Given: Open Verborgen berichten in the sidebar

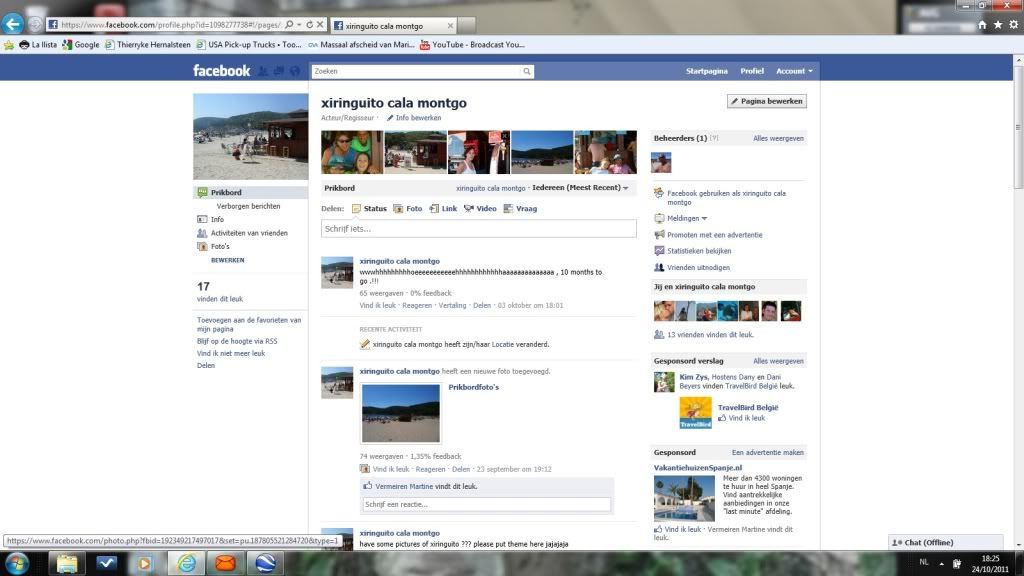Looking at the screenshot, I should pyautogui.click(x=248, y=206).
